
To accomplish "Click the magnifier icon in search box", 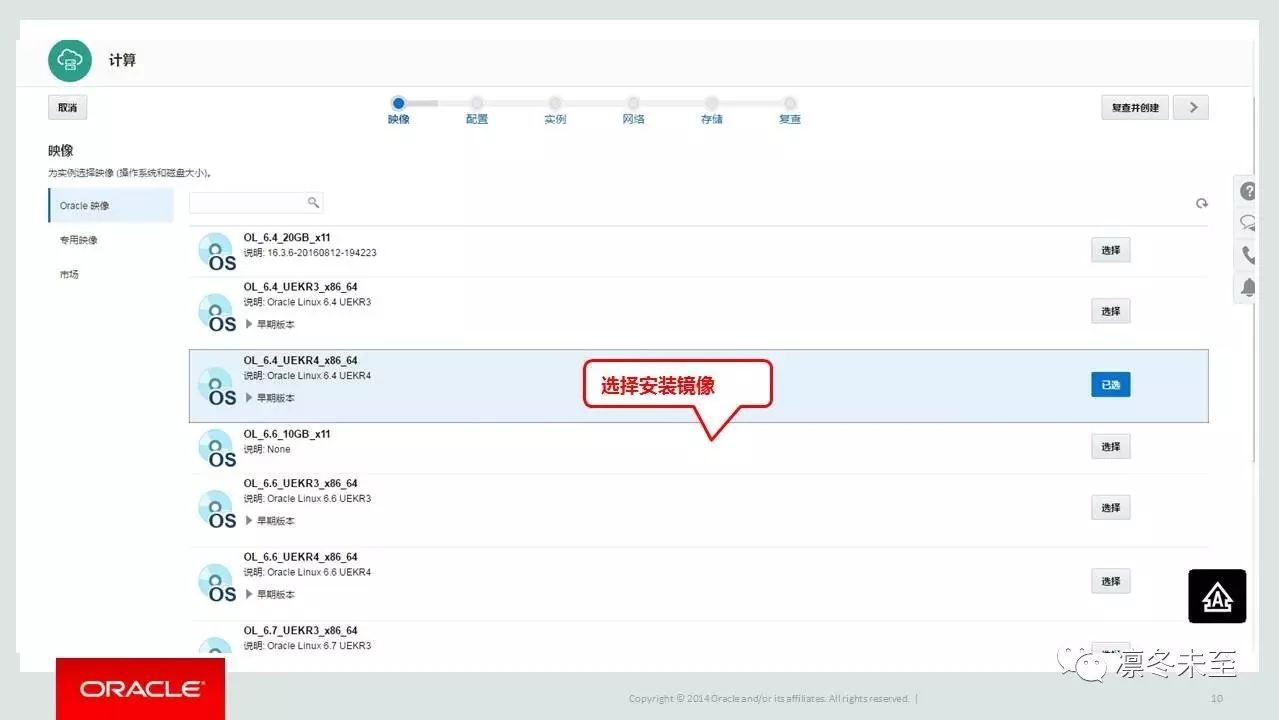I will click(x=313, y=203).
